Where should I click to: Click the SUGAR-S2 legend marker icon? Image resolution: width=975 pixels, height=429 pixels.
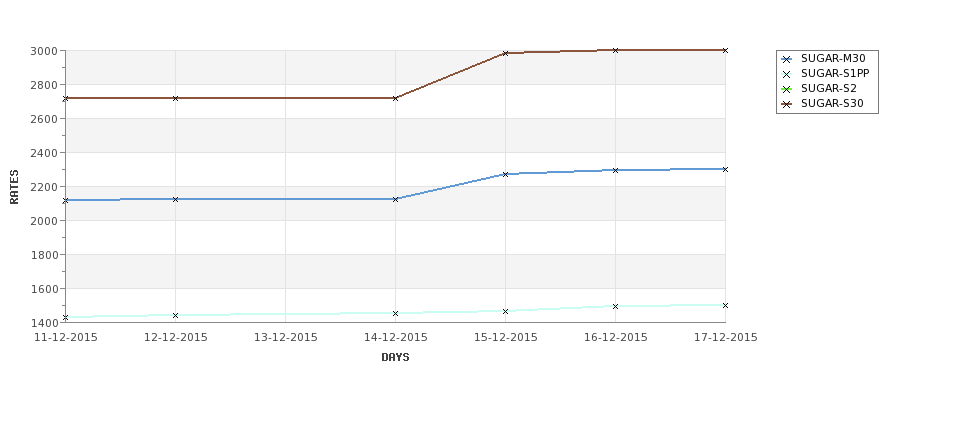point(787,89)
